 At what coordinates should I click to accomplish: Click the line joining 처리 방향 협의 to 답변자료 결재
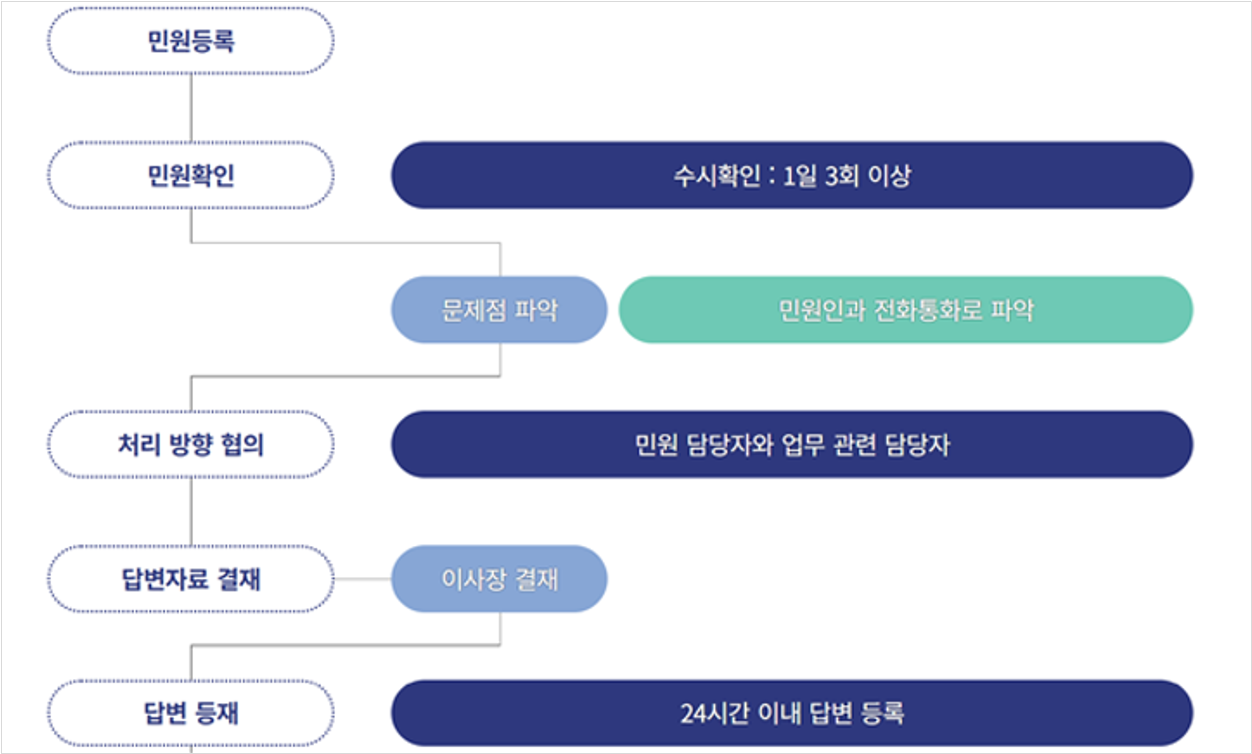pos(190,511)
